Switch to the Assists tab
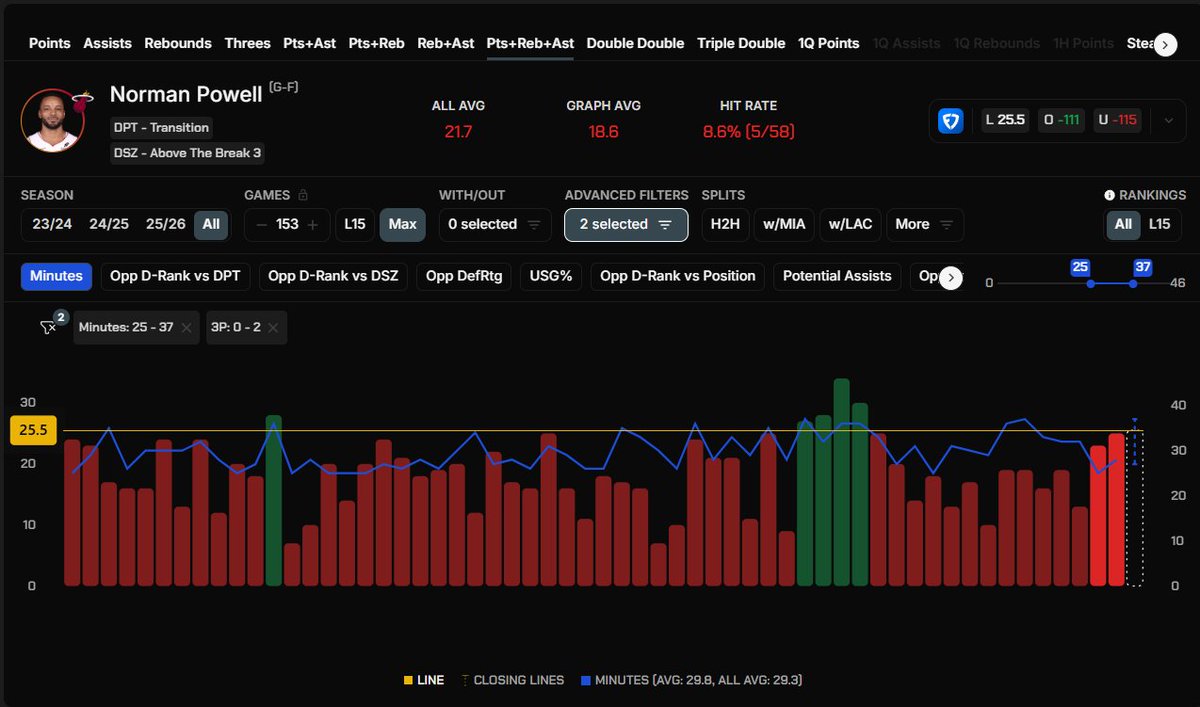1200x707 pixels. click(x=108, y=43)
